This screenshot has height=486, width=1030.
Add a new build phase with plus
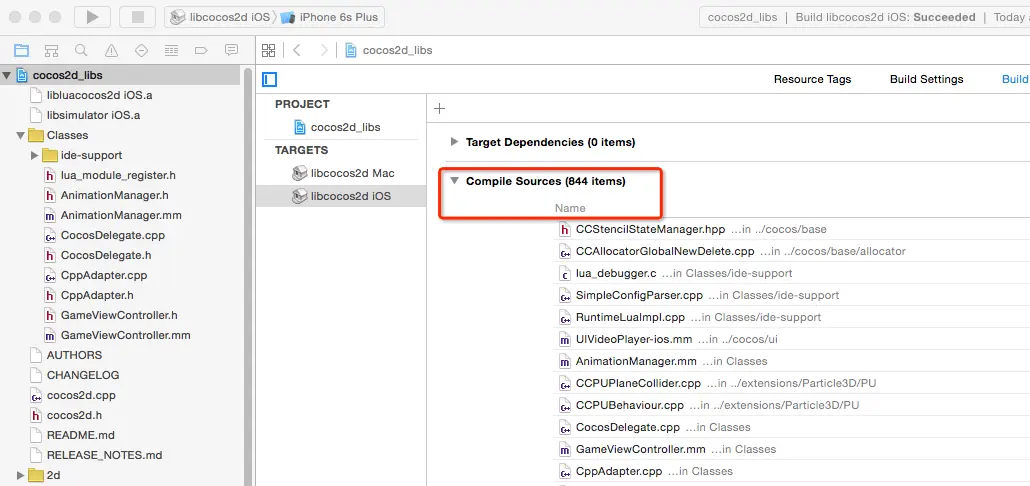440,108
